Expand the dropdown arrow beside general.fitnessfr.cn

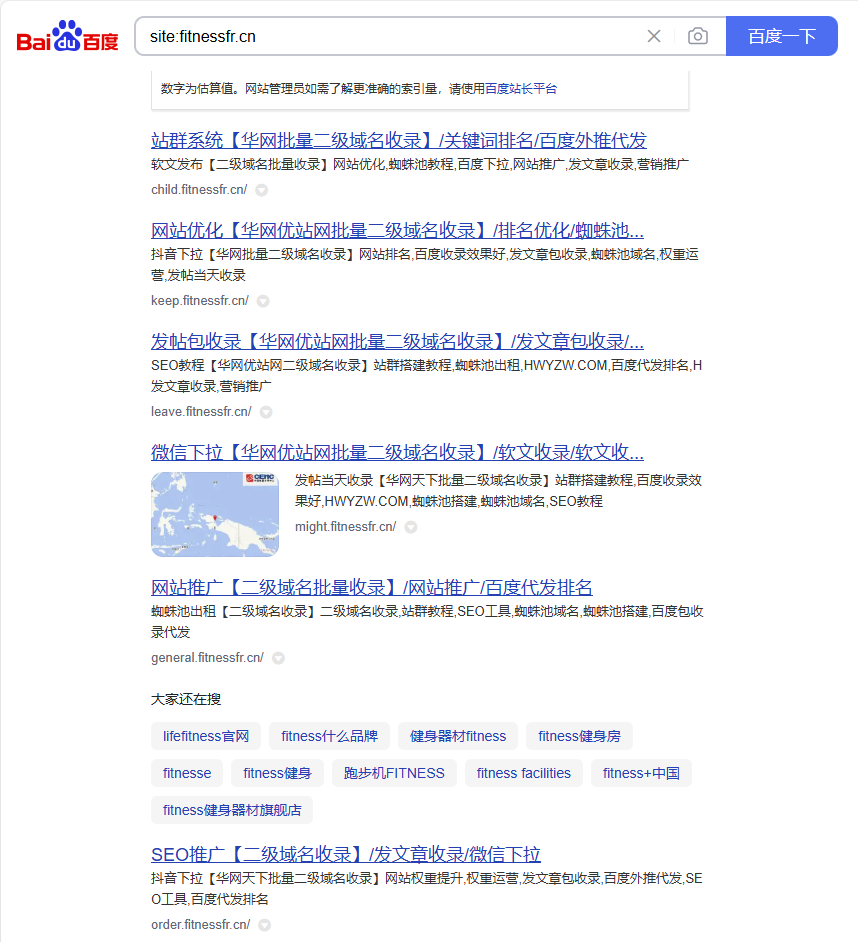tap(278, 658)
